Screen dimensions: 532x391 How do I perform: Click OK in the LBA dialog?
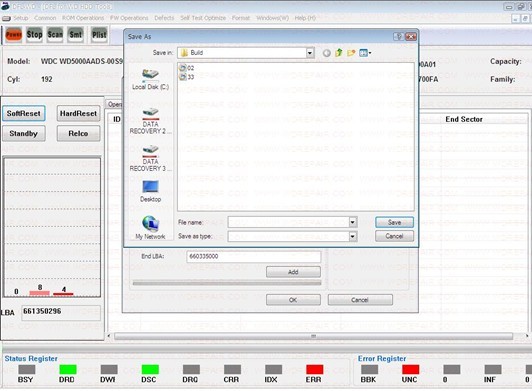click(x=293, y=300)
